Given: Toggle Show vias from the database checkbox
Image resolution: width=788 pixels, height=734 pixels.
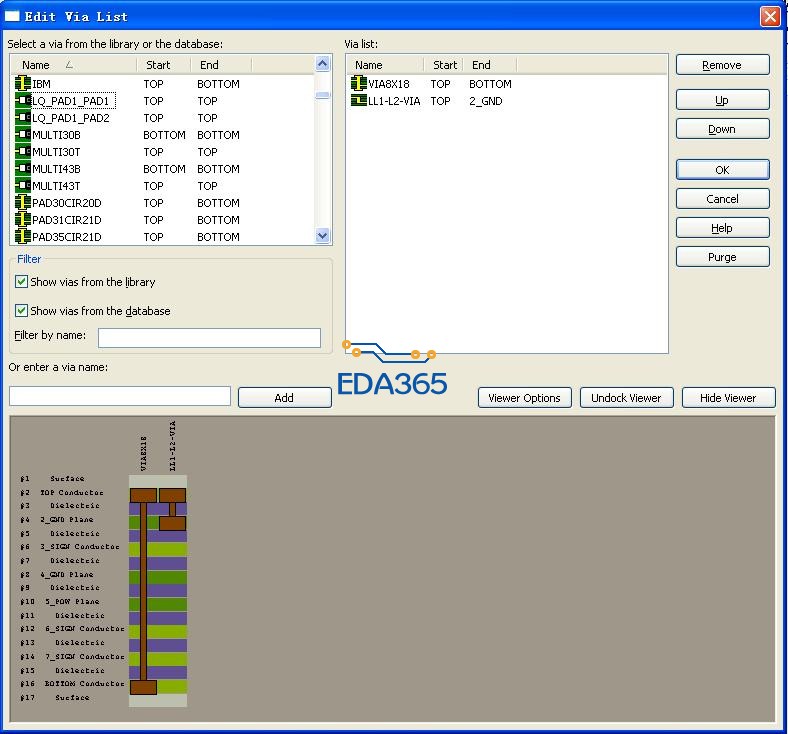Looking at the screenshot, I should (x=22, y=311).
